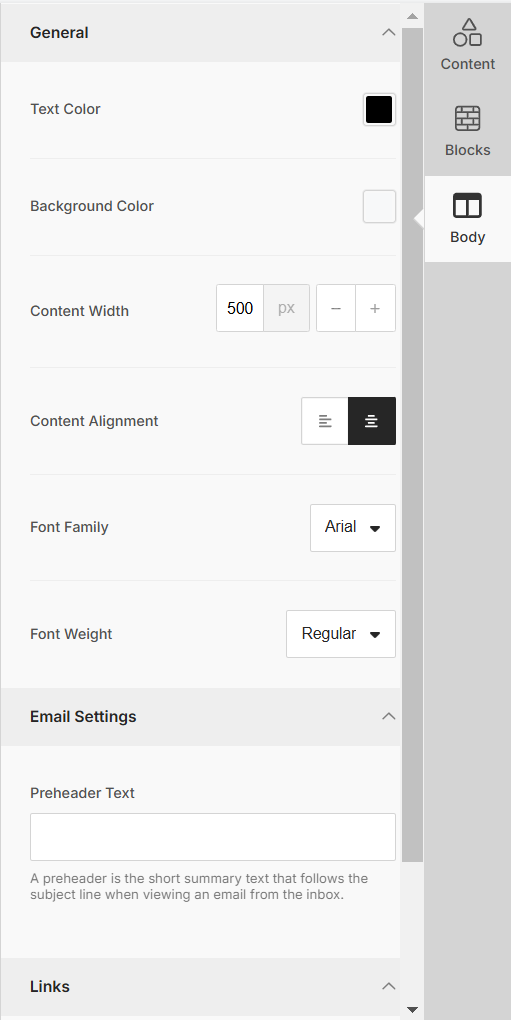Collapse the Email Settings section

389,716
